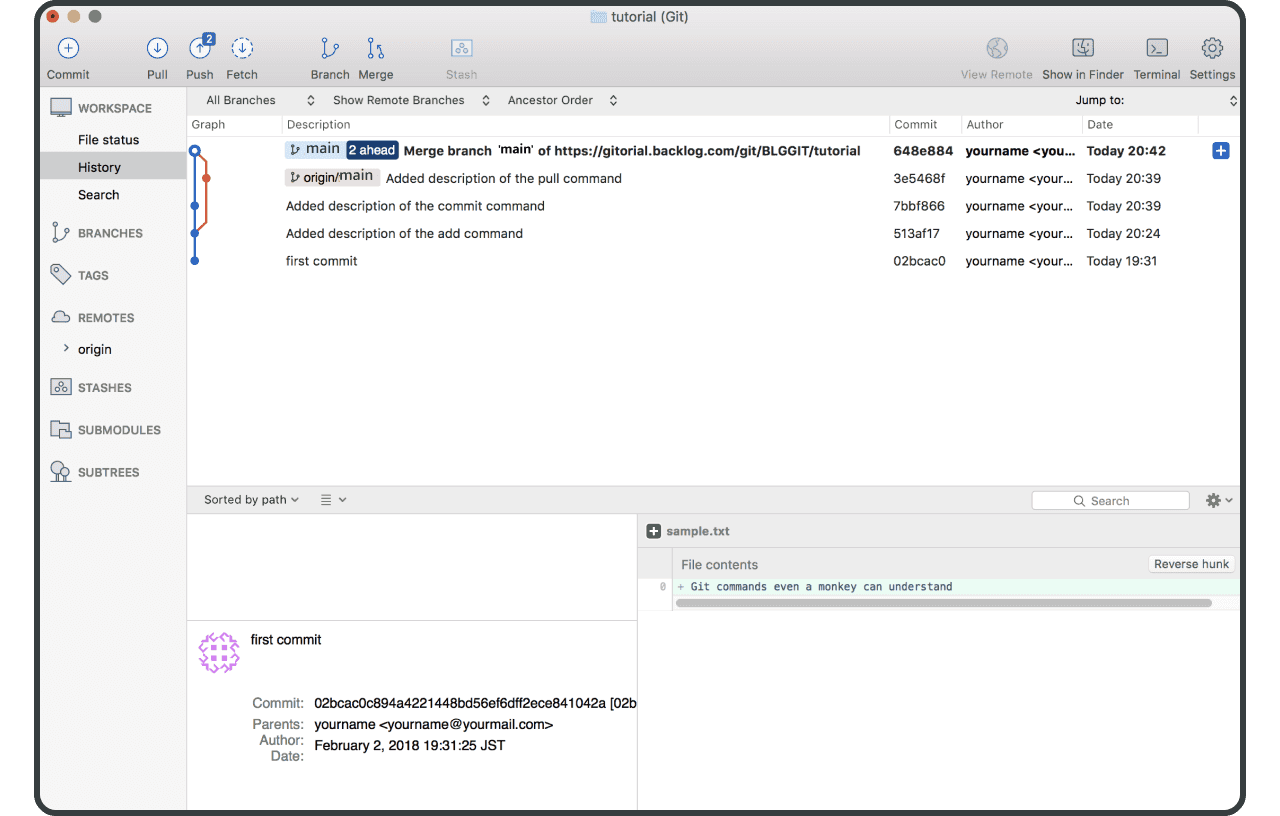The height and width of the screenshot is (816, 1280).
Task: Click the 'File contents' hunk header
Action: [719, 565]
